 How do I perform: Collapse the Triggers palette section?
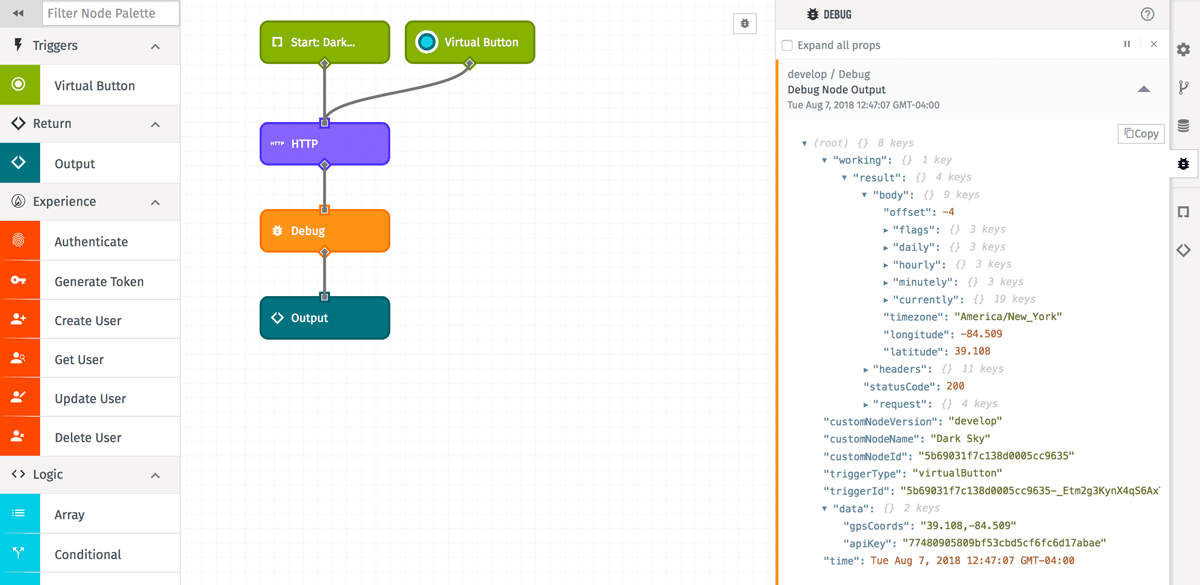click(x=155, y=46)
